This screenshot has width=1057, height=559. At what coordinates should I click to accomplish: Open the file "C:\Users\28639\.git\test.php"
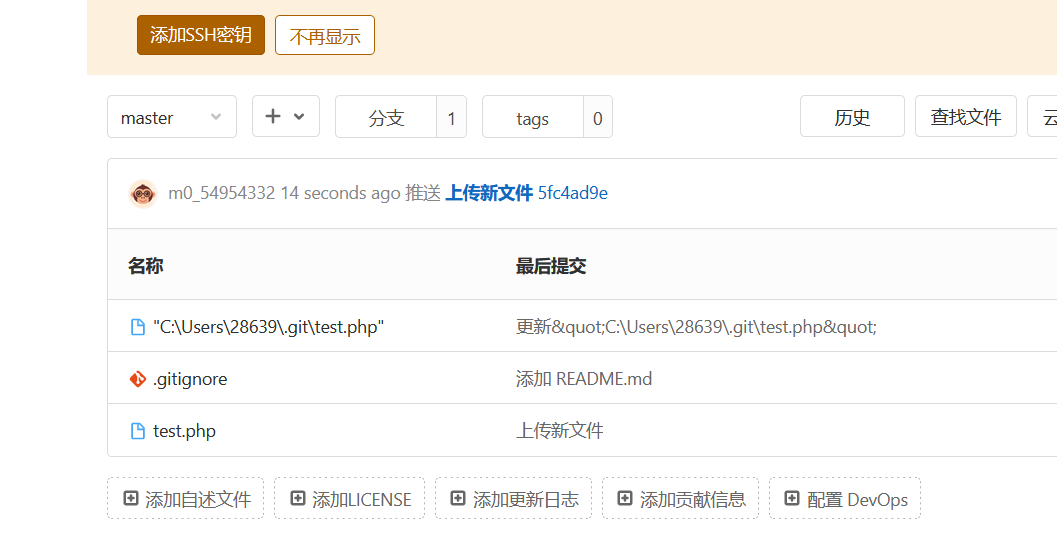(x=268, y=327)
